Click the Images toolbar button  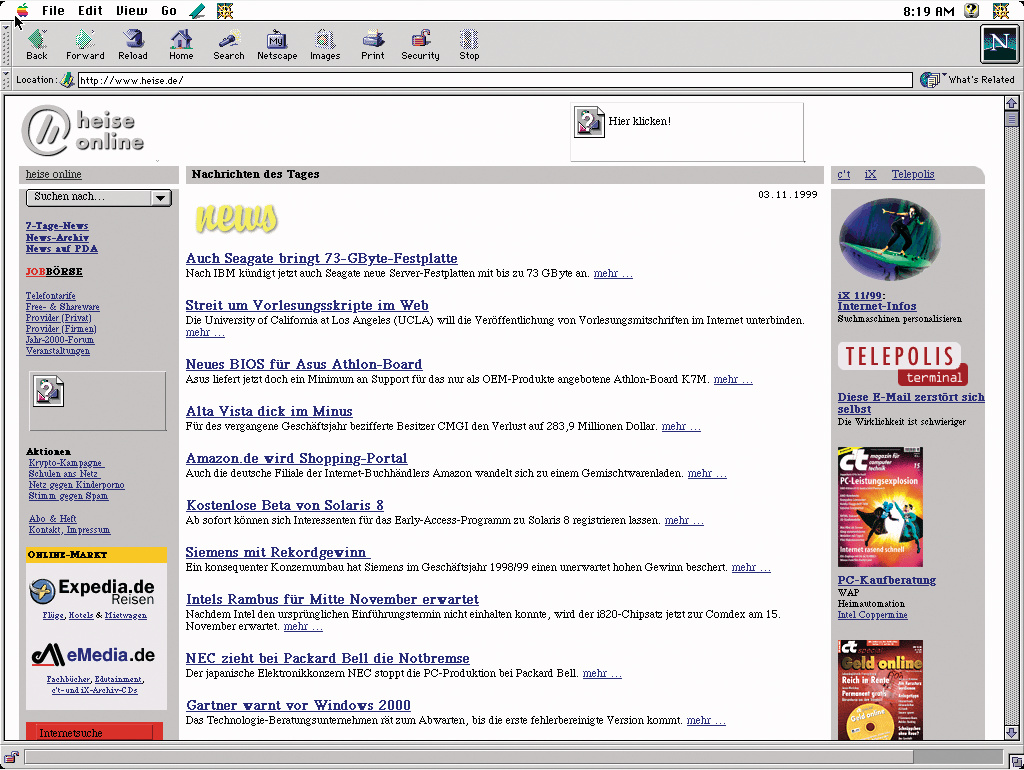tap(325, 44)
